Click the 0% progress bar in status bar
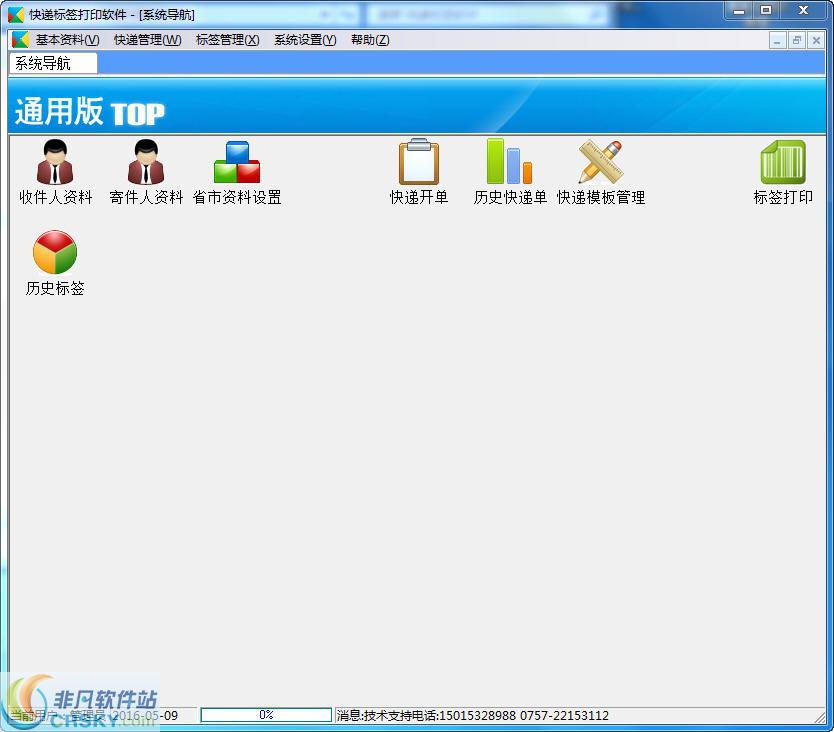834x732 pixels. [x=267, y=714]
